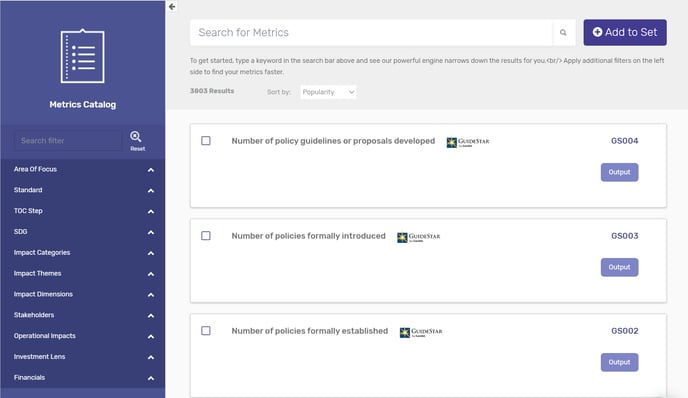Click the Output button for GS004

pos(619,172)
